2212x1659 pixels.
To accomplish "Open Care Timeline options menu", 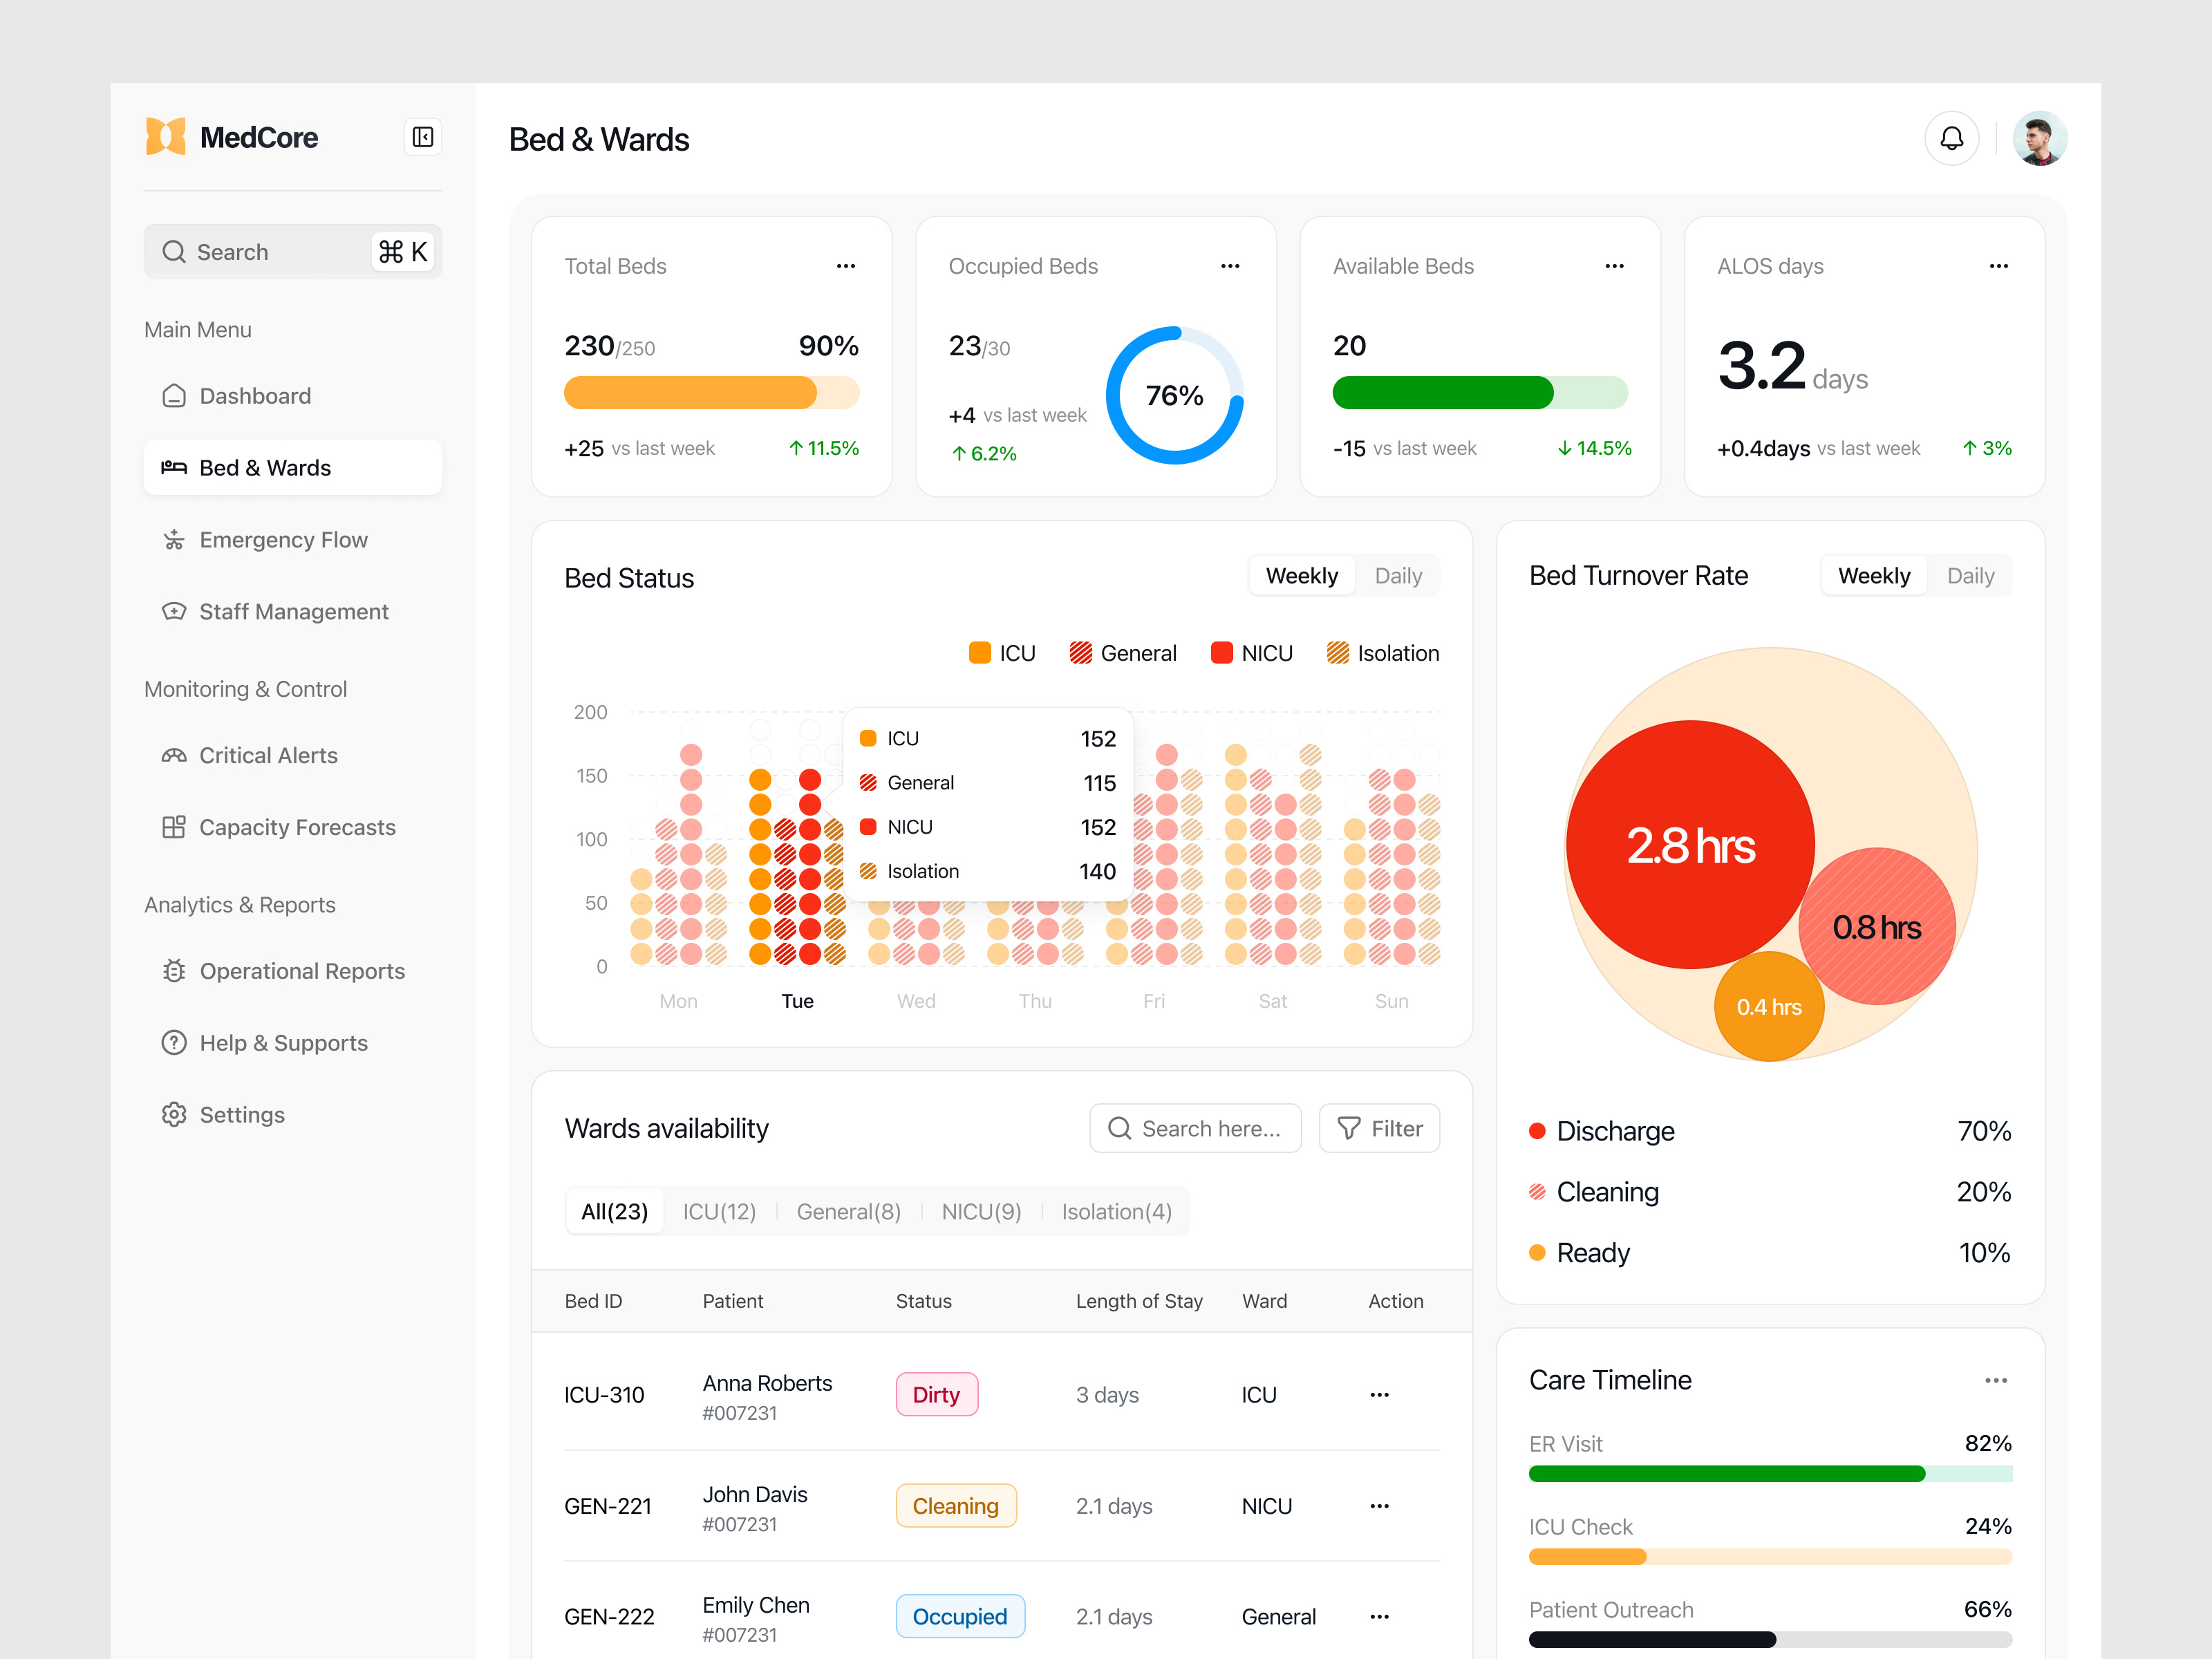I will [1996, 1381].
